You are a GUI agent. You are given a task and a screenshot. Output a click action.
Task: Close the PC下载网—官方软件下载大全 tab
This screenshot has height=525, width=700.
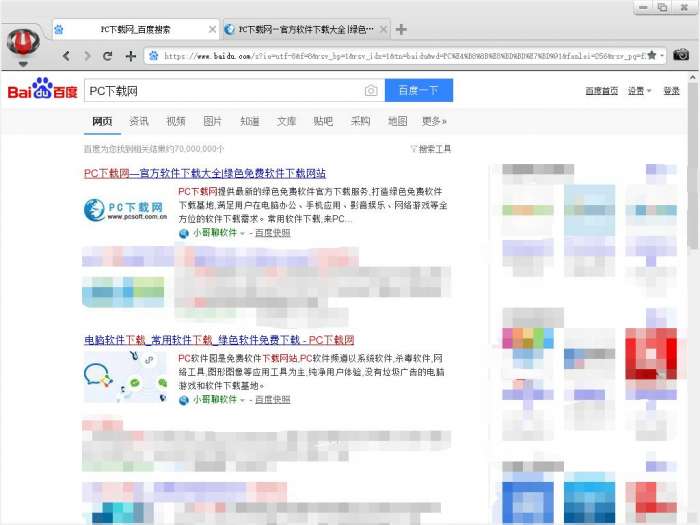[383, 29]
